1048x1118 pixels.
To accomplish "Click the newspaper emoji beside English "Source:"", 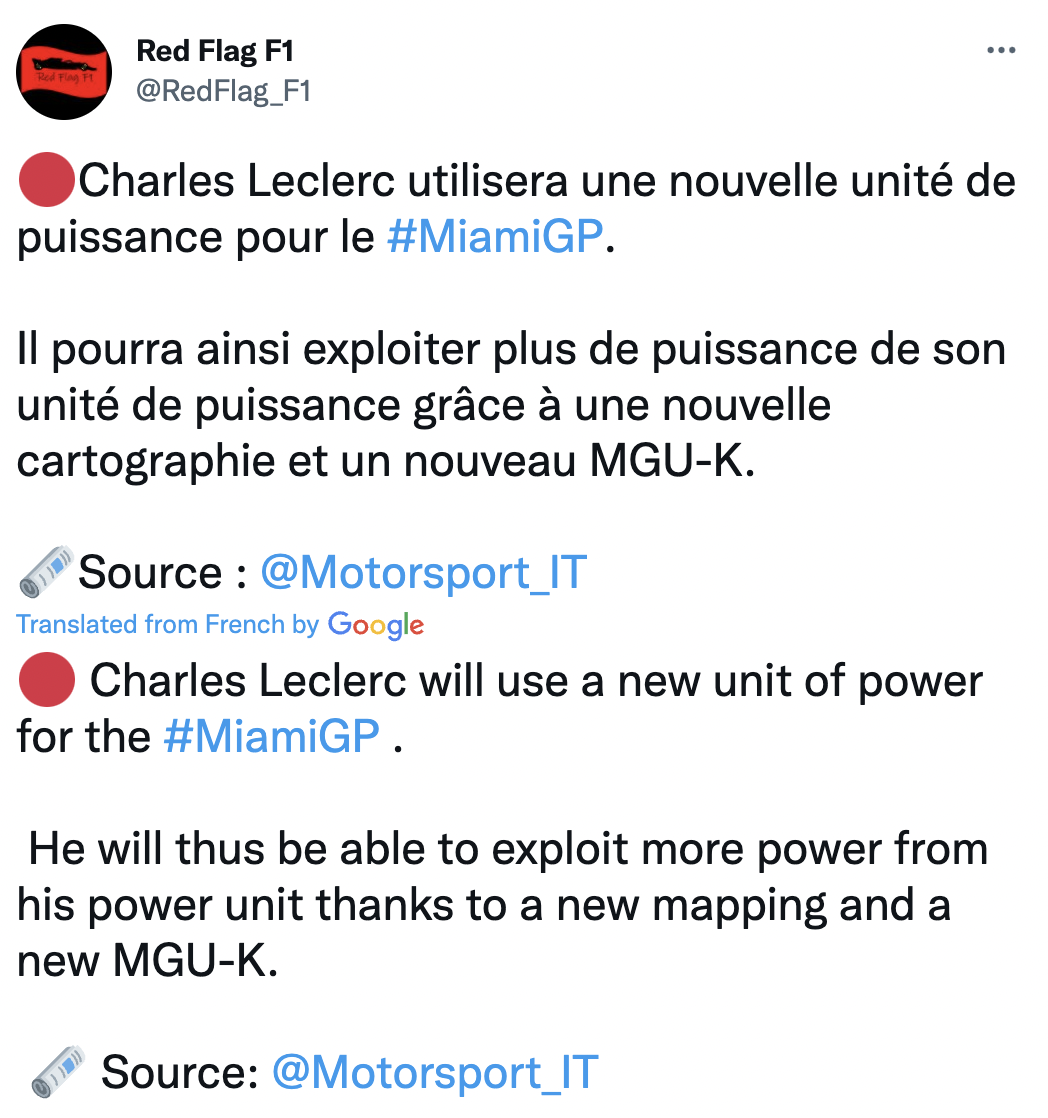I will (x=58, y=1071).
